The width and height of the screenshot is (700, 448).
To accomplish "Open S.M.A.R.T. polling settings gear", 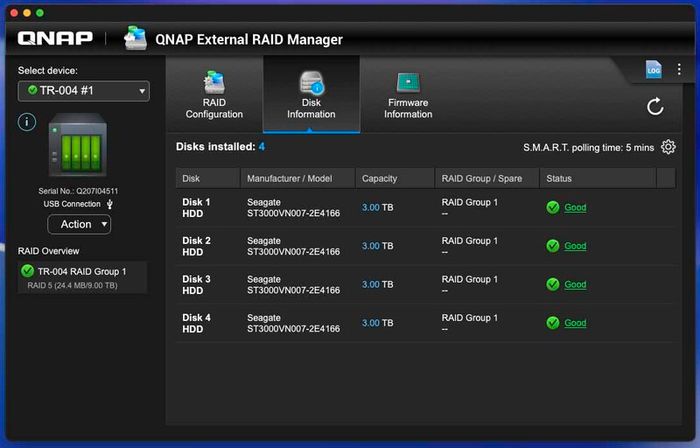I will coord(668,147).
